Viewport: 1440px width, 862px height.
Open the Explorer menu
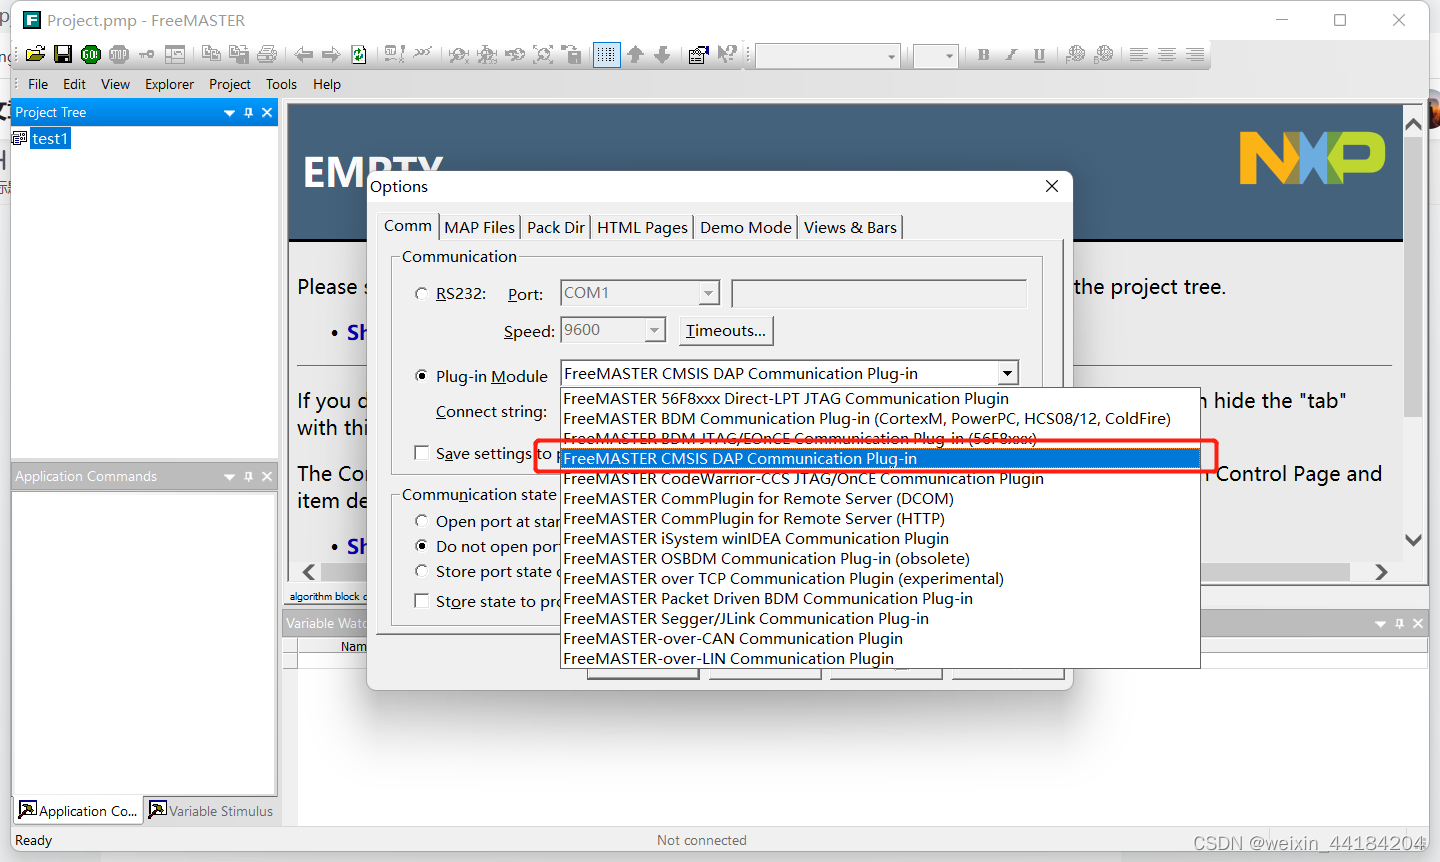[x=169, y=84]
